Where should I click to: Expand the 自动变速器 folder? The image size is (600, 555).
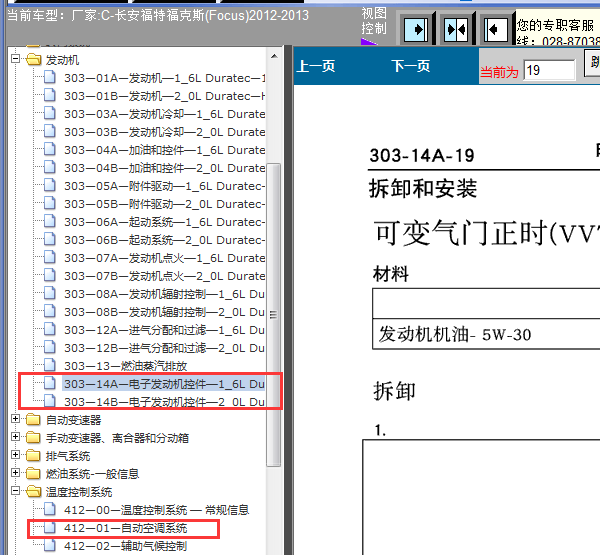click(x=16, y=419)
